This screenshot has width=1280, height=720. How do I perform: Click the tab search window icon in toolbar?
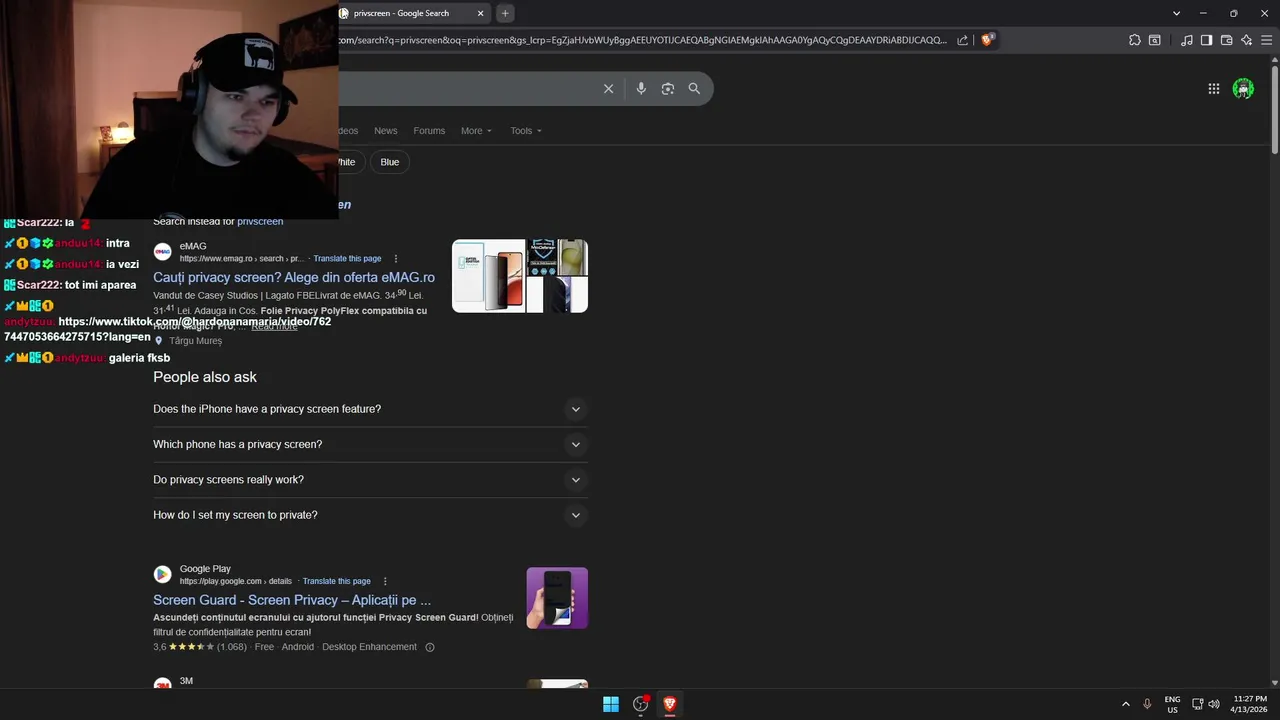[x=1155, y=40]
